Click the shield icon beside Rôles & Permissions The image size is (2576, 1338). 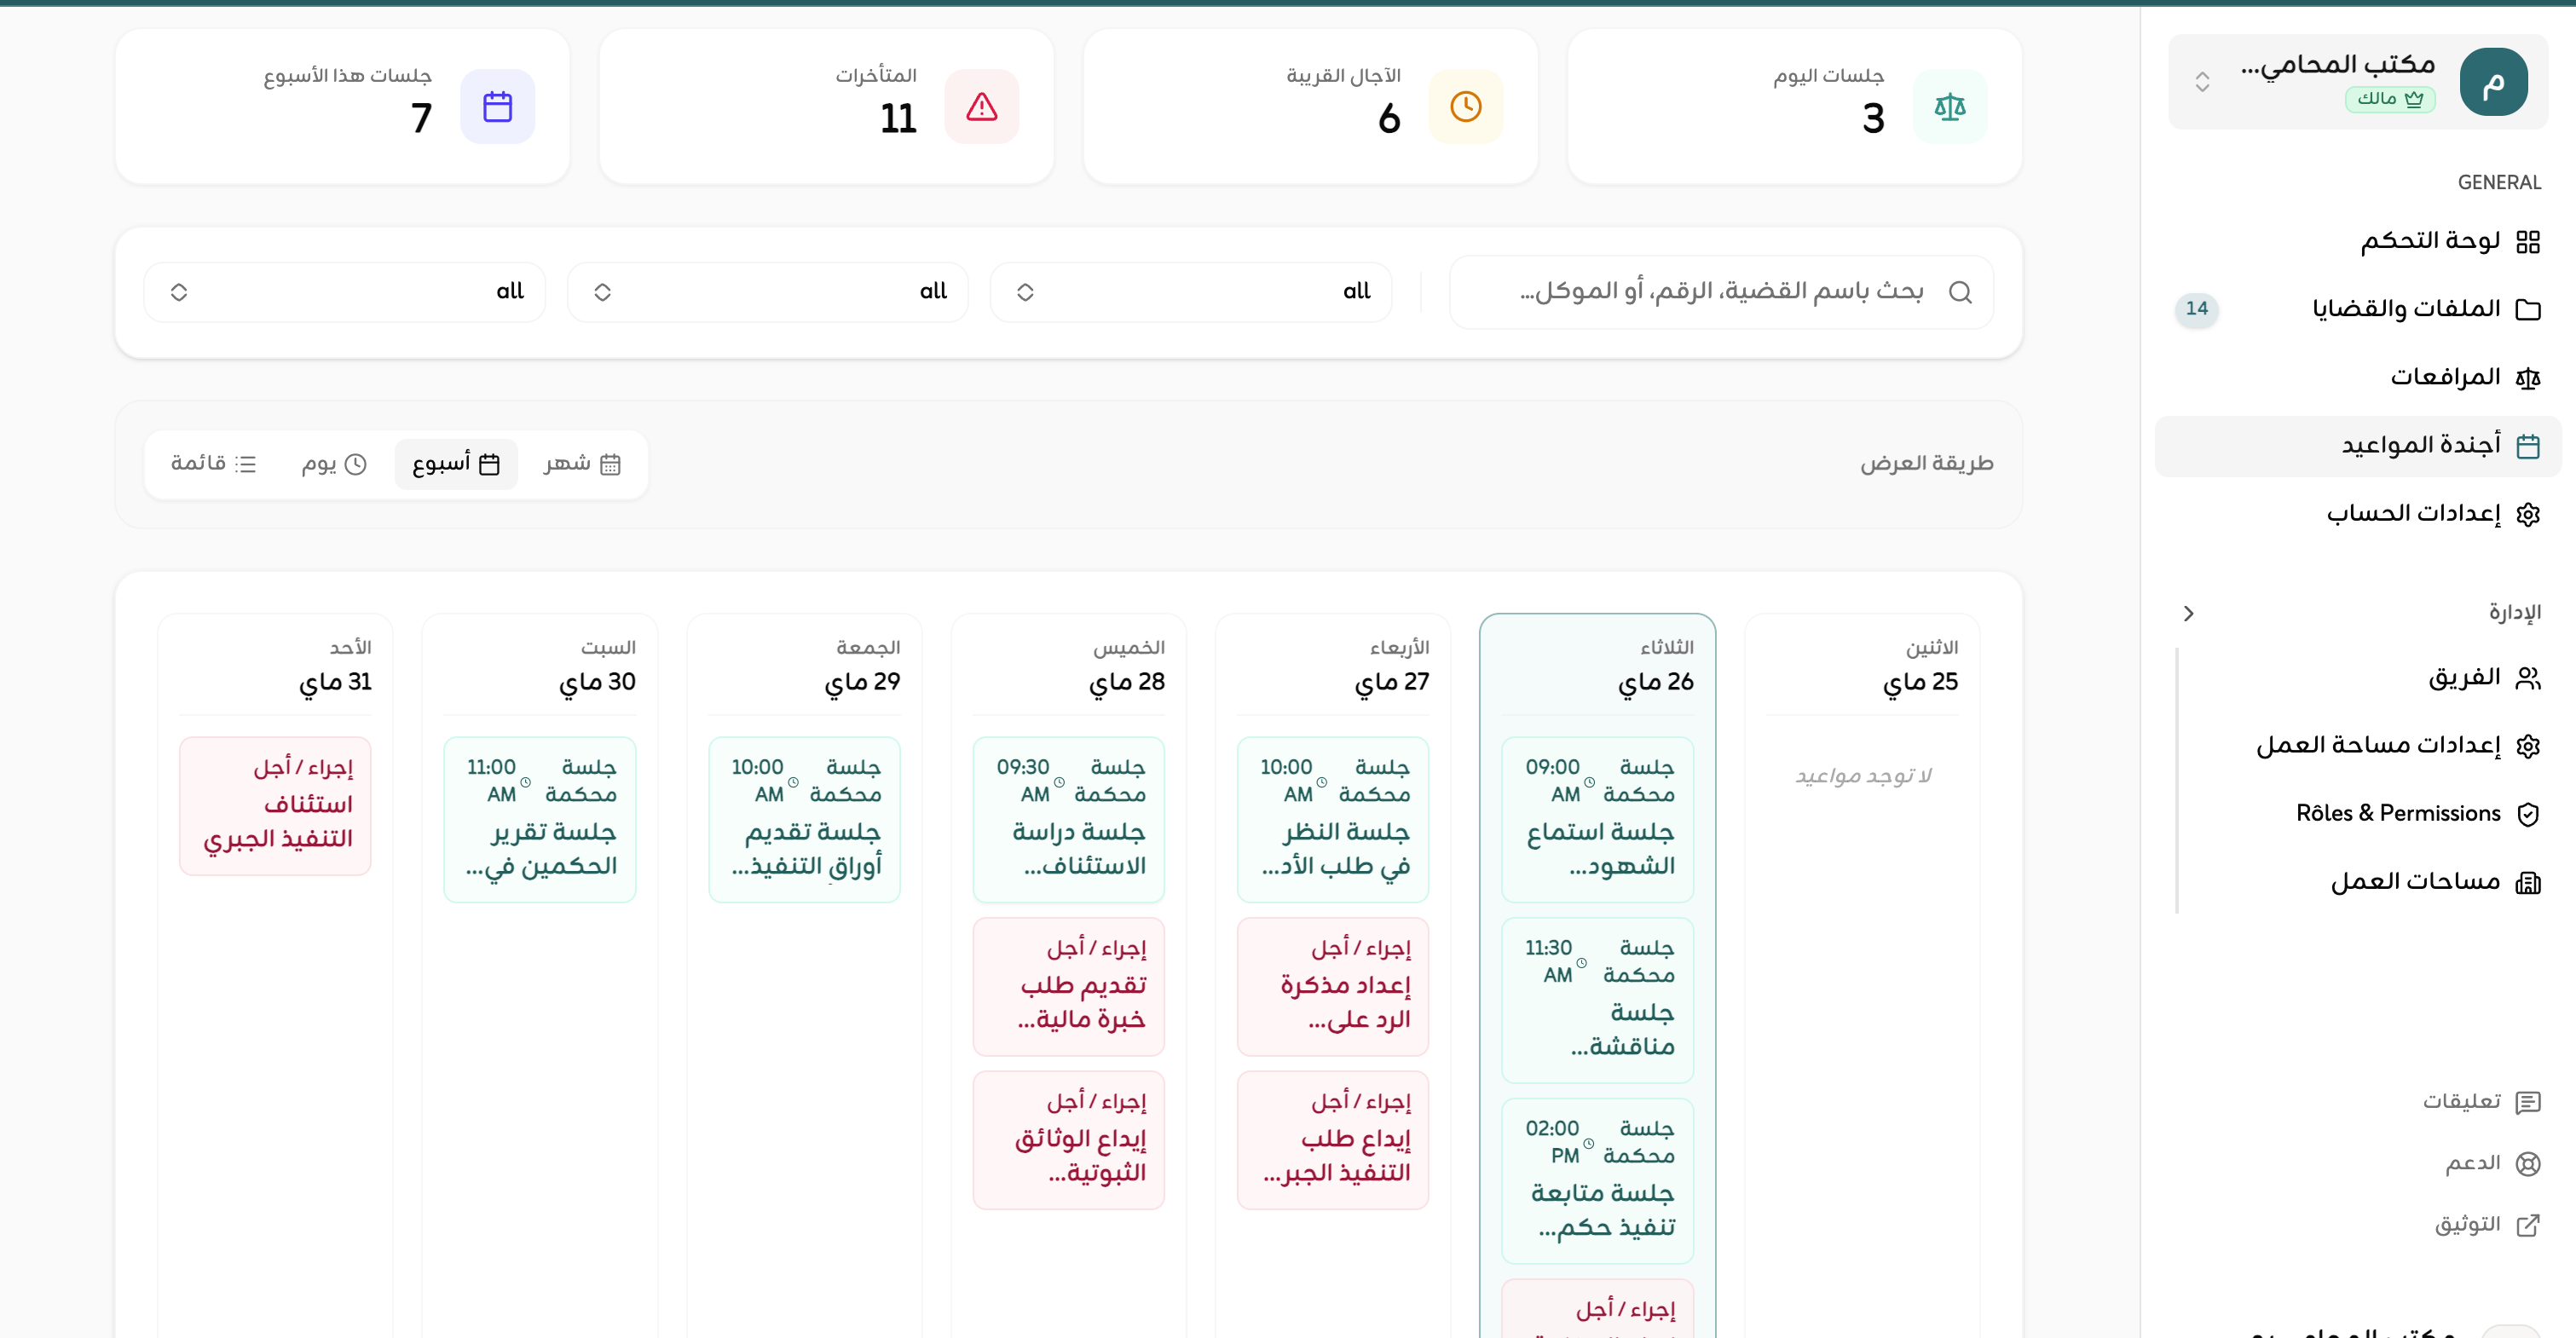pyautogui.click(x=2528, y=814)
